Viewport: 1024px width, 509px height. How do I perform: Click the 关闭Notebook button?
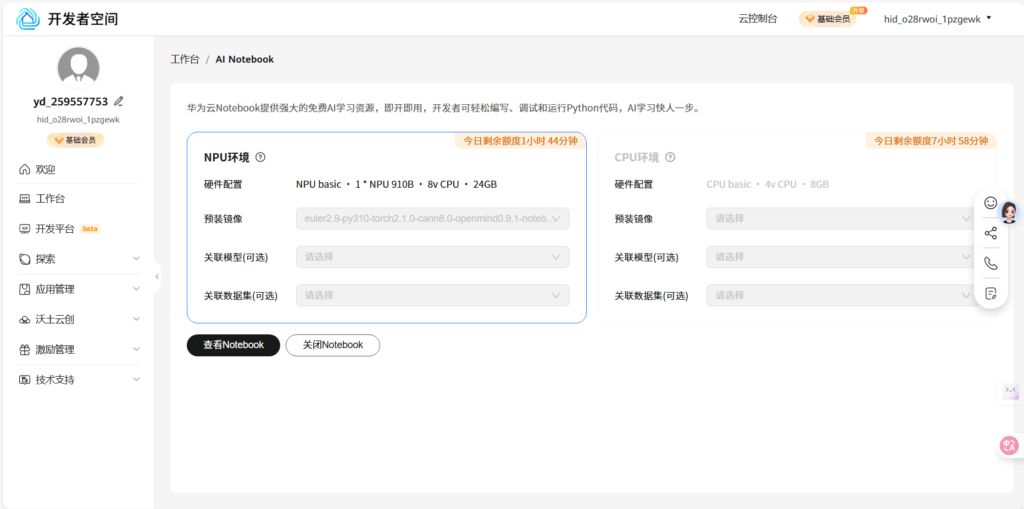click(x=333, y=345)
